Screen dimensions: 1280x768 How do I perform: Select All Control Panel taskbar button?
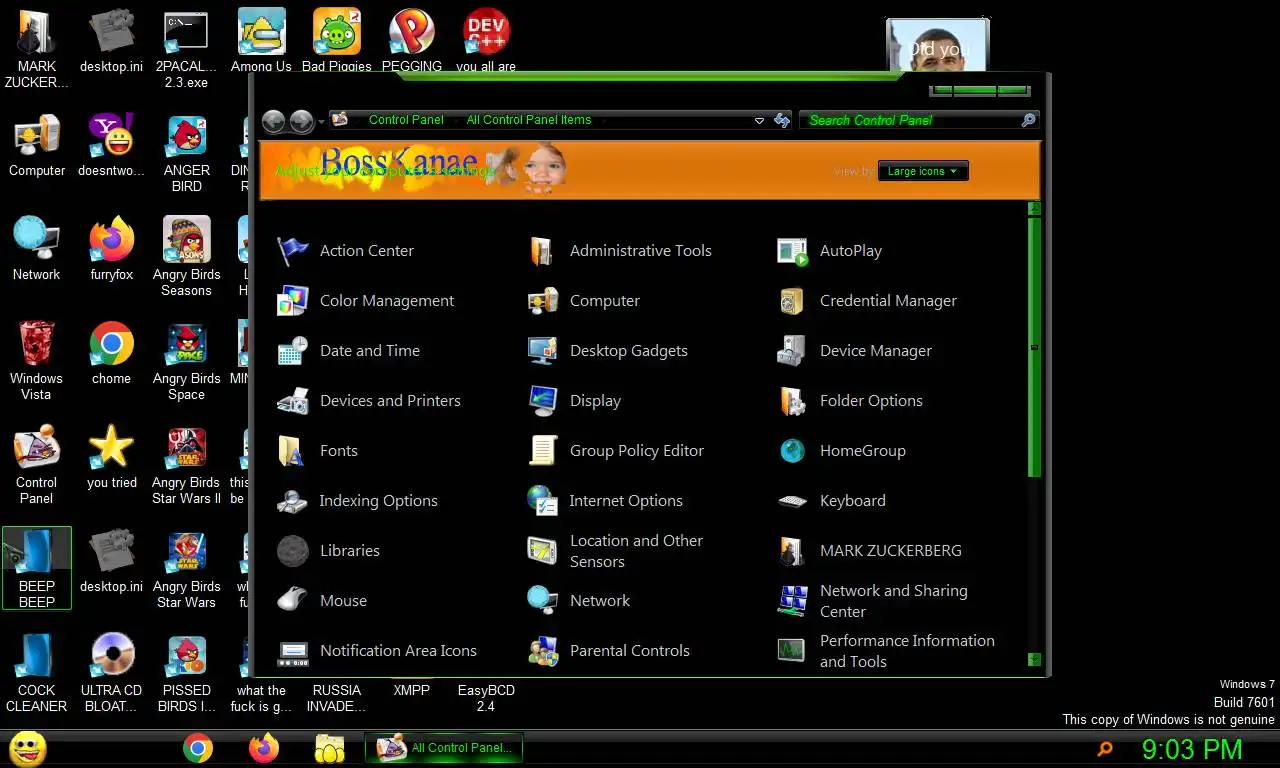444,748
